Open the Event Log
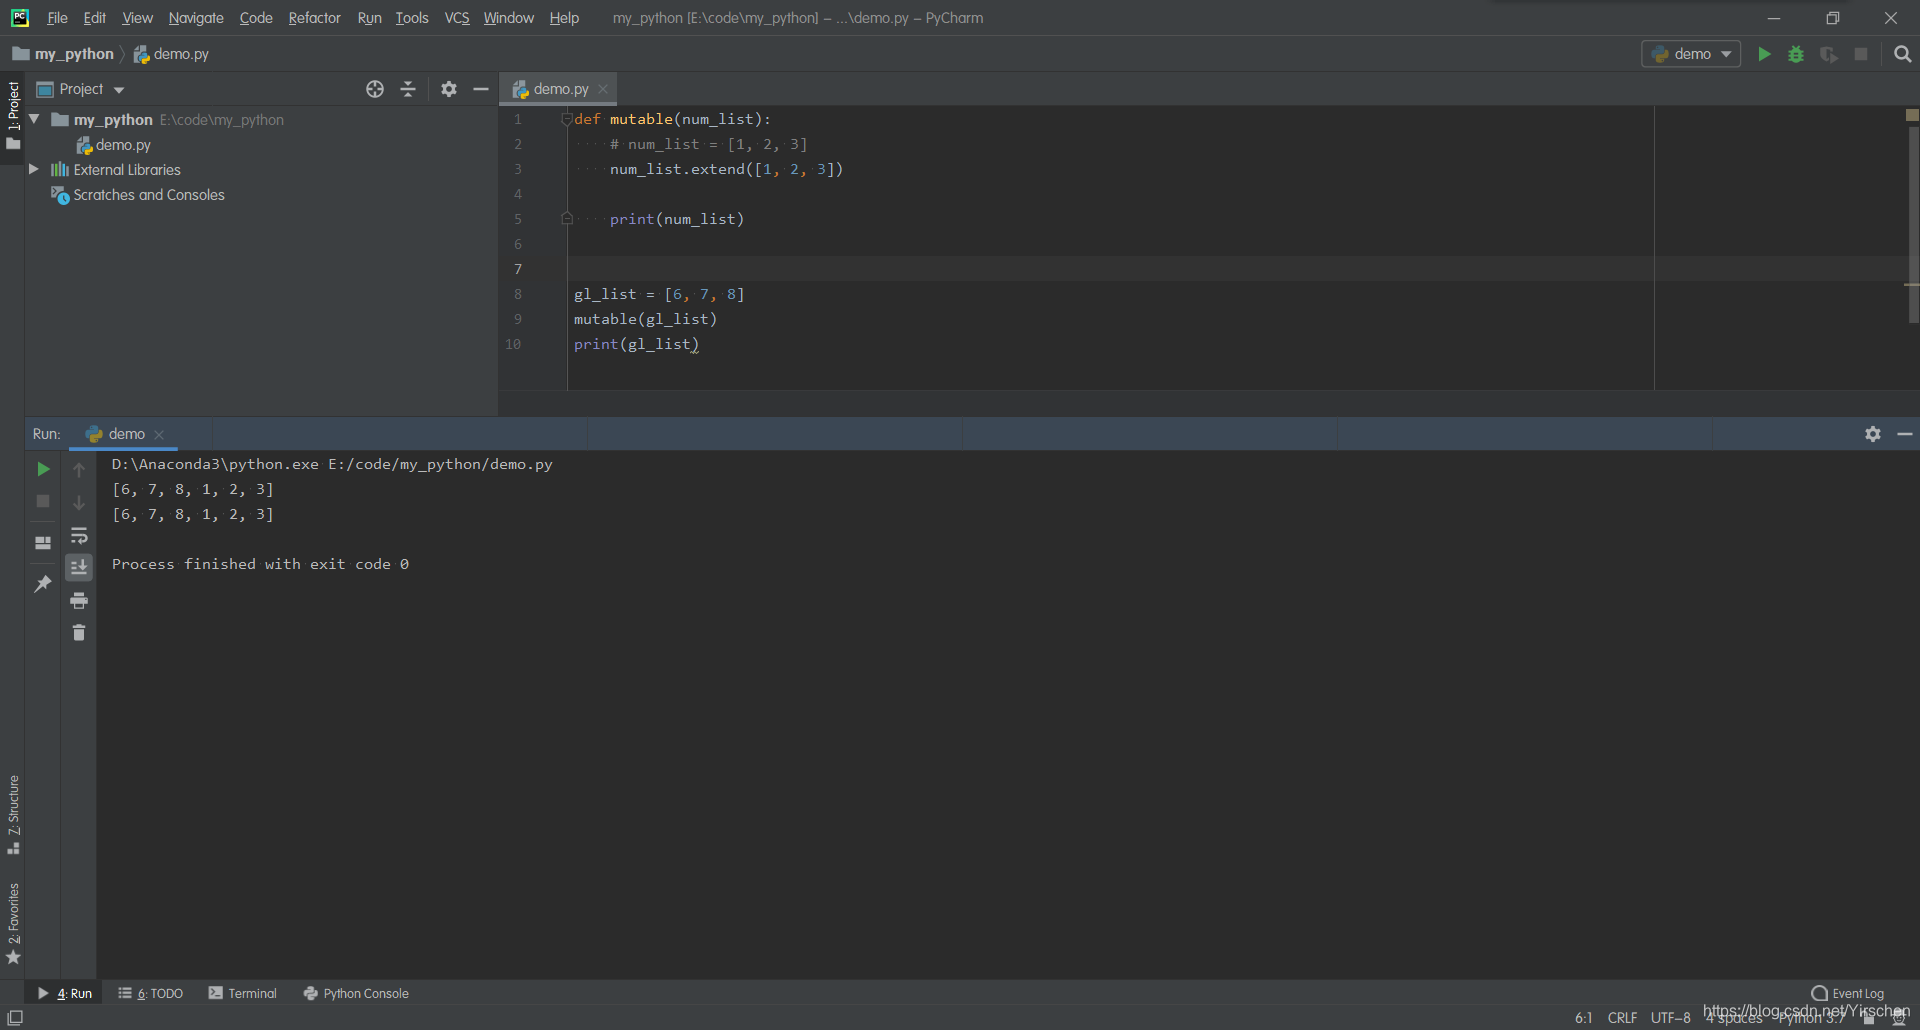1920x1030 pixels. [x=1848, y=993]
